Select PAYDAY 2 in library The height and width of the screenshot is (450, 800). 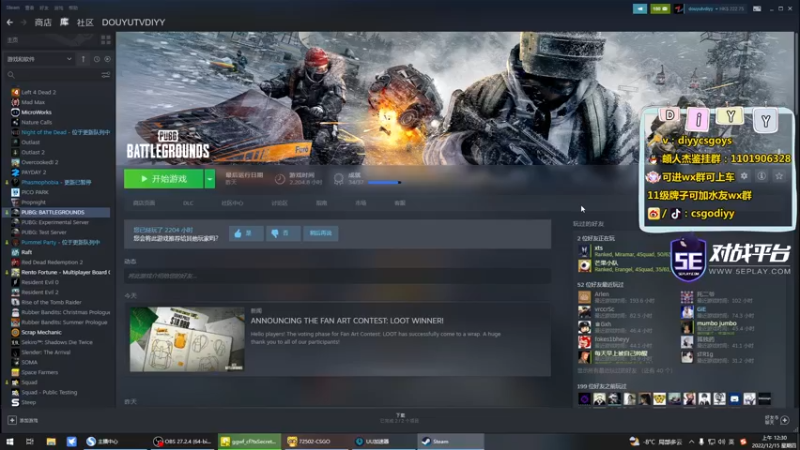[34, 172]
